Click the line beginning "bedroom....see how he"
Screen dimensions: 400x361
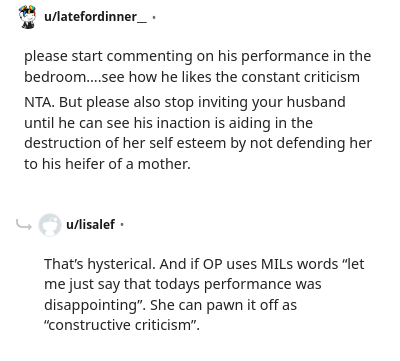[x=192, y=77]
